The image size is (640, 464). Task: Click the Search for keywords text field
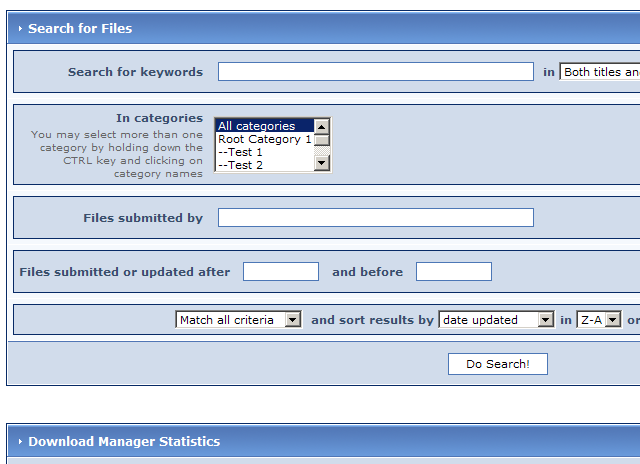pos(376,71)
